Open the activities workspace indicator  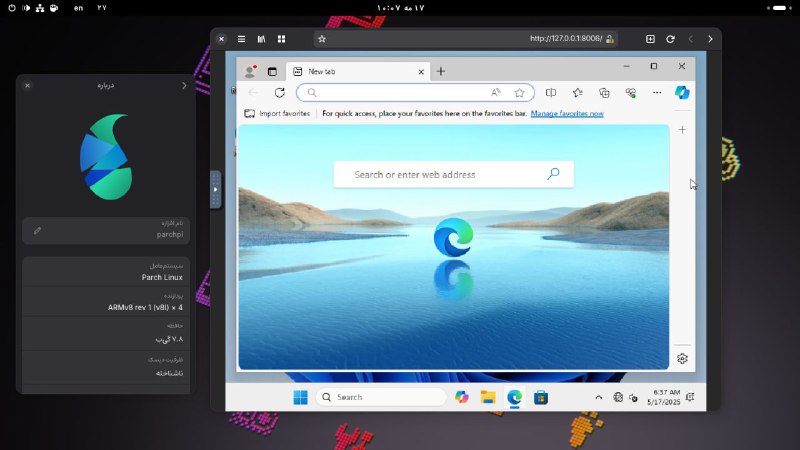(777, 8)
